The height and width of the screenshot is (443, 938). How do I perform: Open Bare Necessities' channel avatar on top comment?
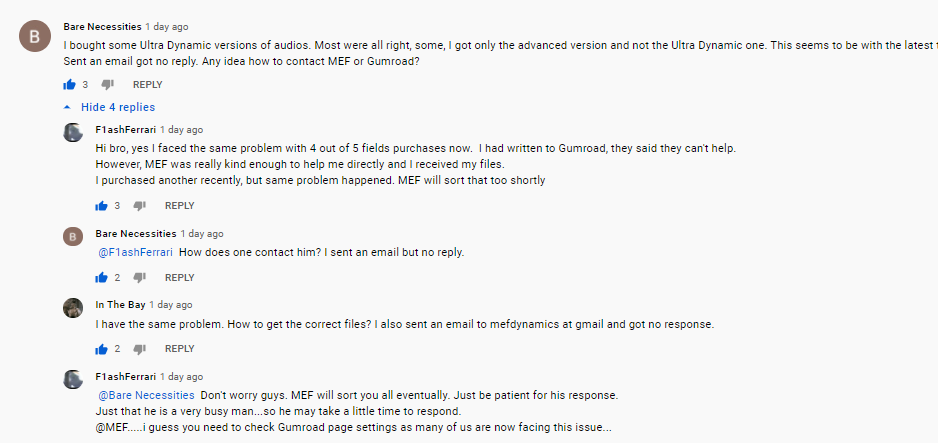click(35, 36)
